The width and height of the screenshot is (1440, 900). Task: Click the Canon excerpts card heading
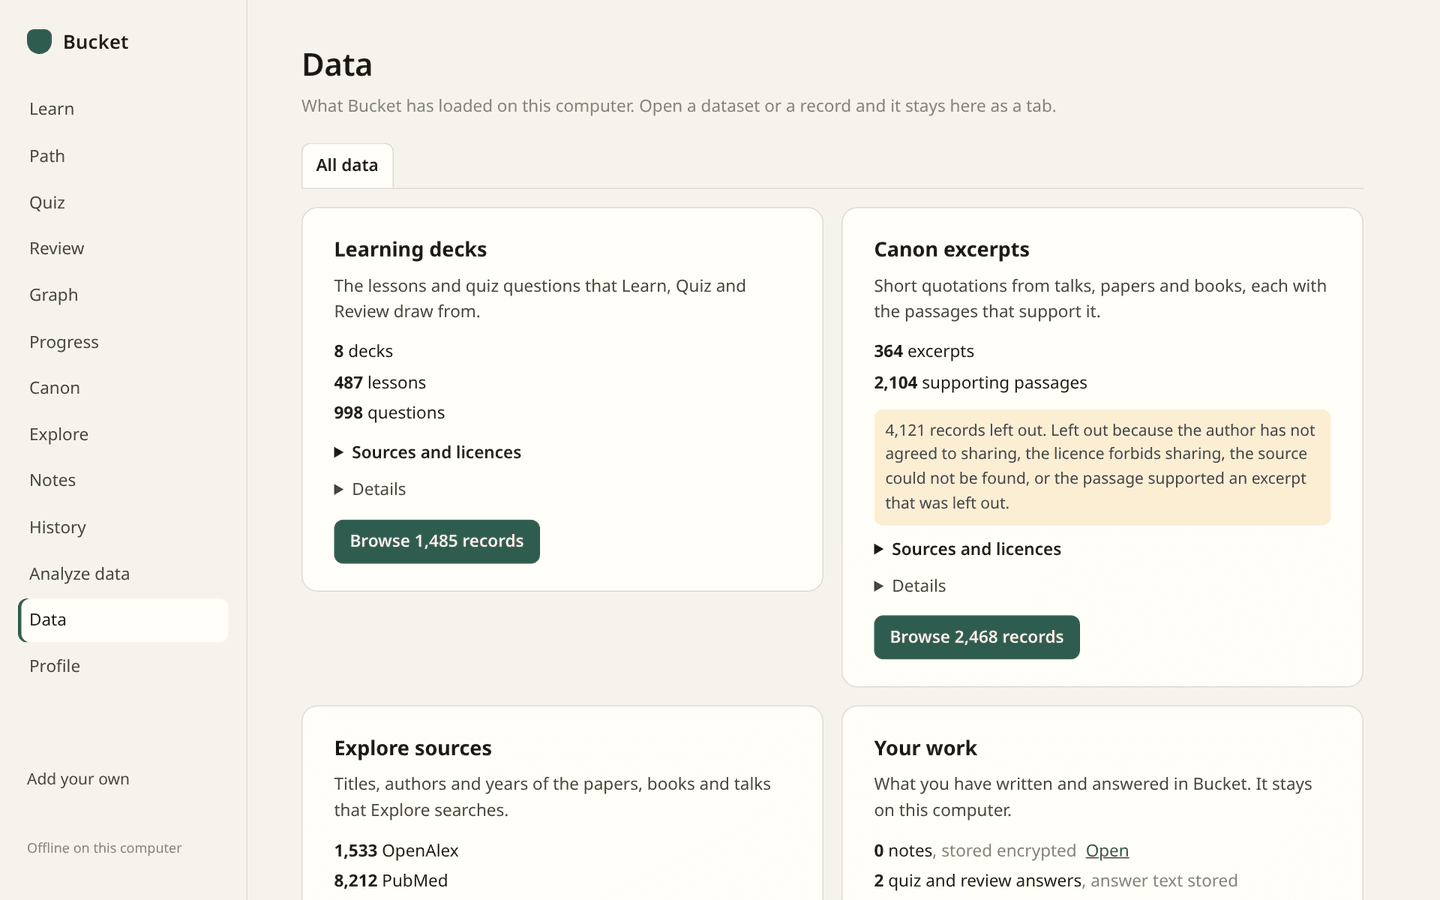pos(951,249)
